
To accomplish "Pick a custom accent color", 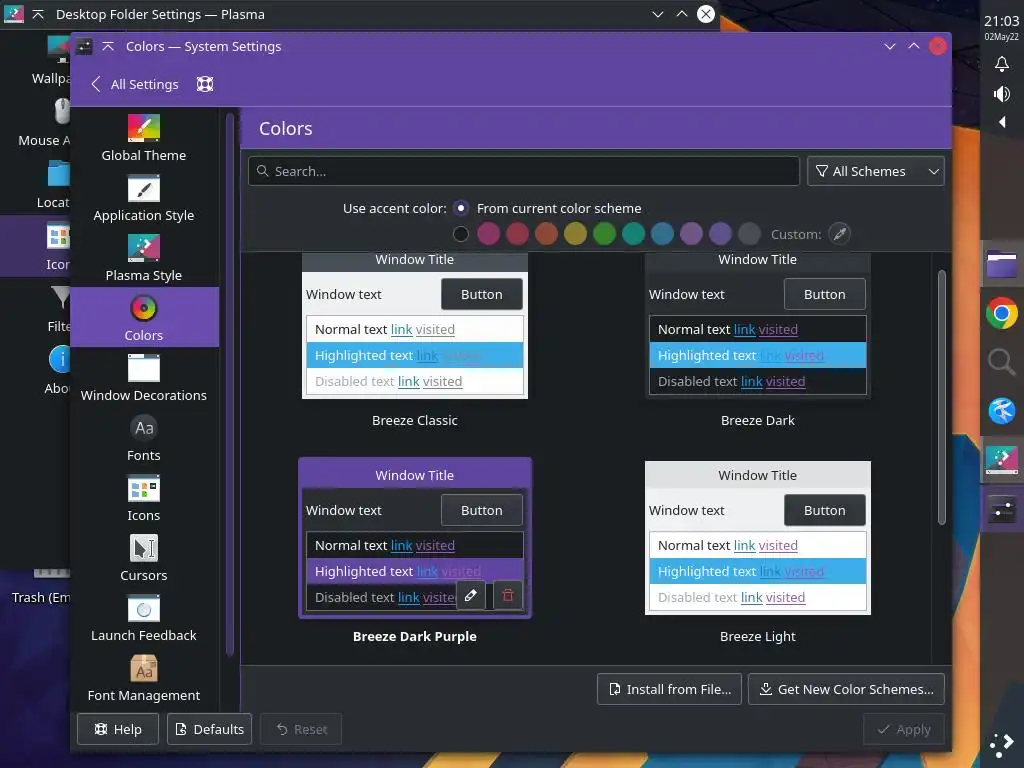I will pyautogui.click(x=840, y=234).
